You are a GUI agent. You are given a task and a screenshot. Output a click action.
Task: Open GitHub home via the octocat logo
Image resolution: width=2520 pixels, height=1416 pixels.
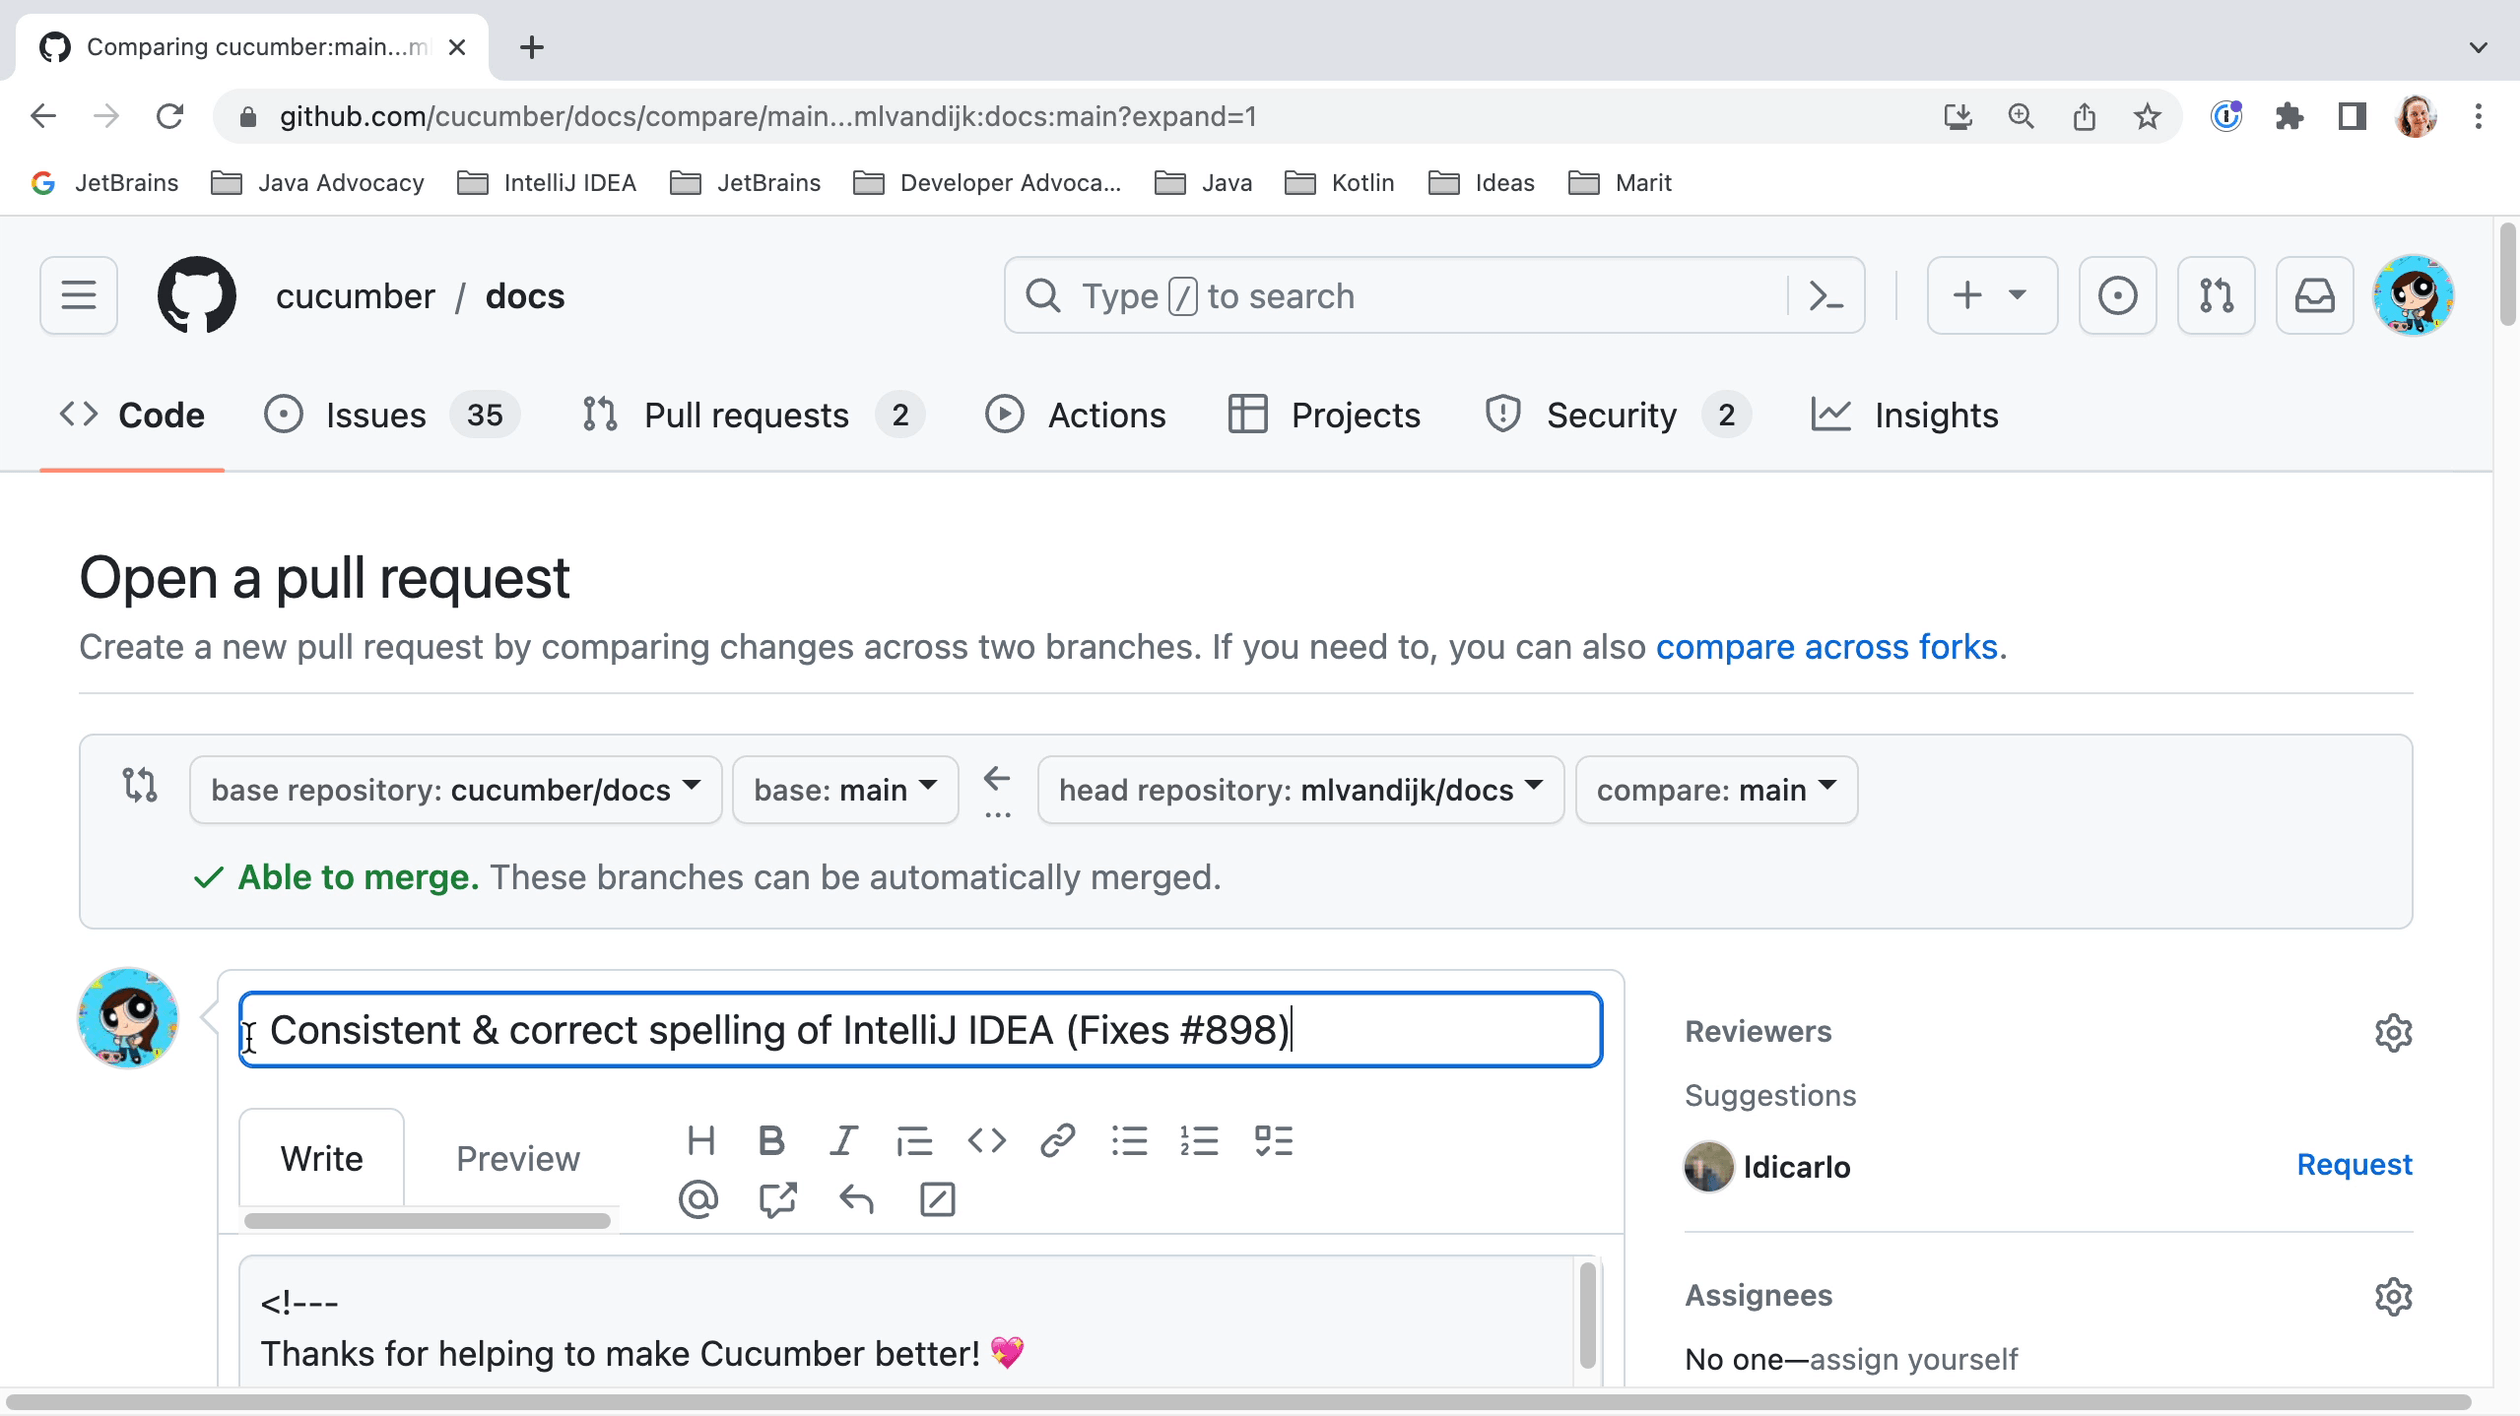(196, 295)
